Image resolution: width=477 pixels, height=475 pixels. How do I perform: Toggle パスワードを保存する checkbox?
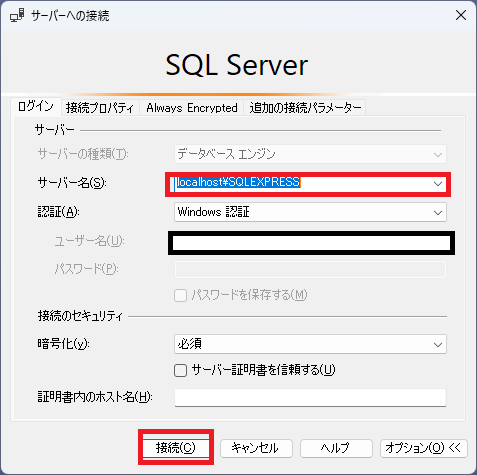point(180,295)
